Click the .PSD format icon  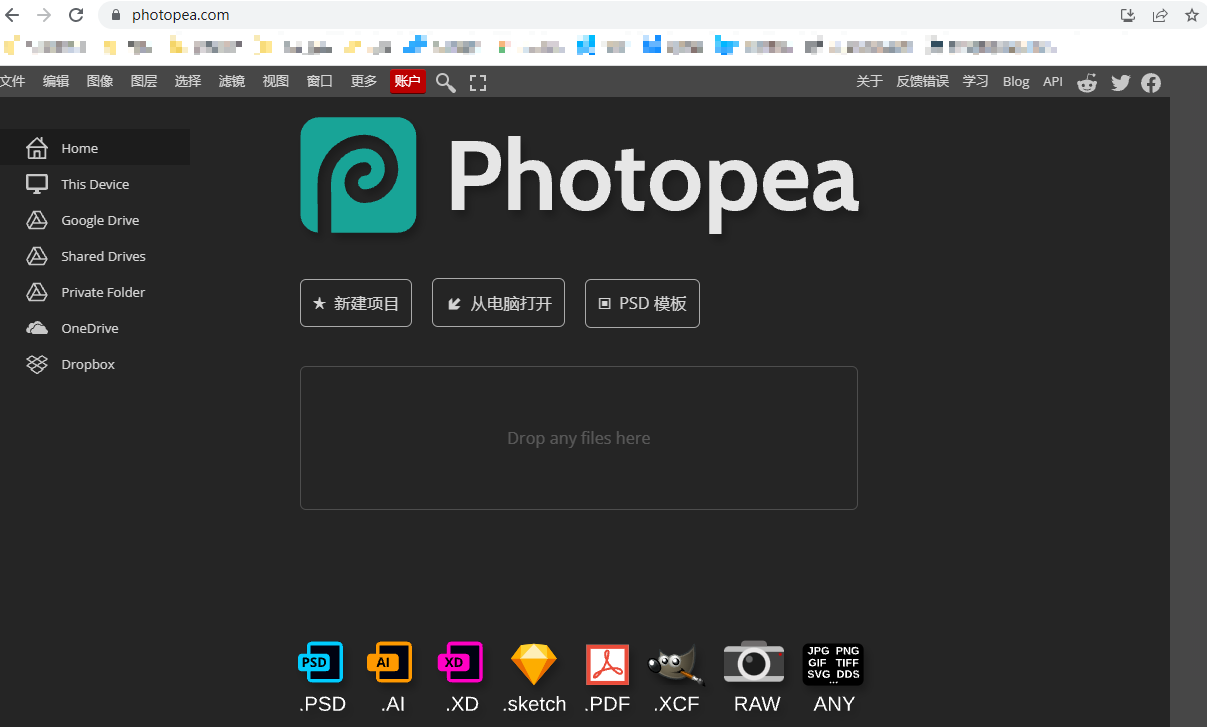coord(321,662)
